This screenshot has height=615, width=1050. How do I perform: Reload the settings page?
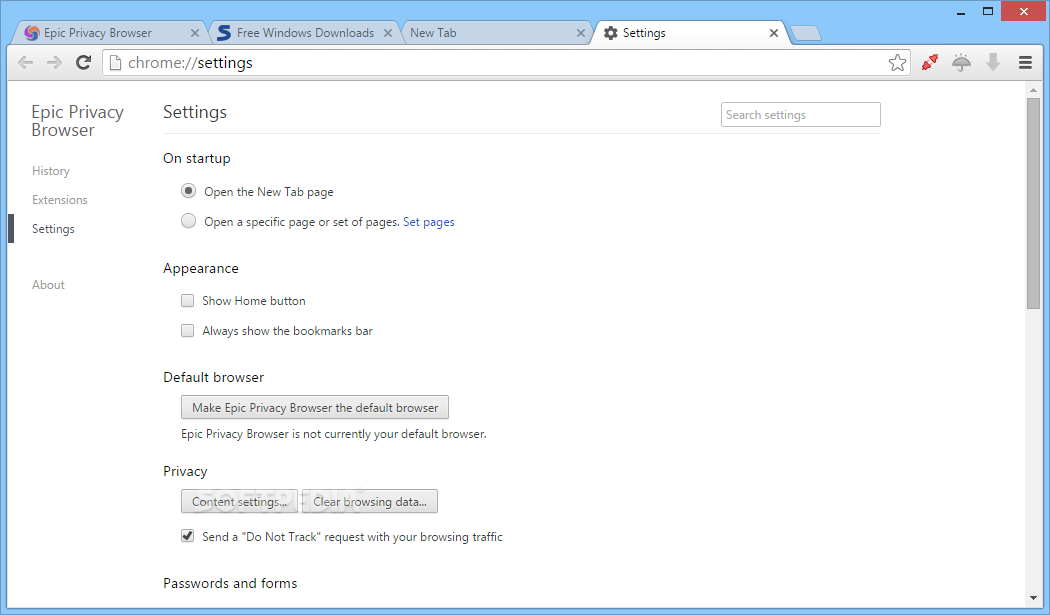tap(83, 62)
